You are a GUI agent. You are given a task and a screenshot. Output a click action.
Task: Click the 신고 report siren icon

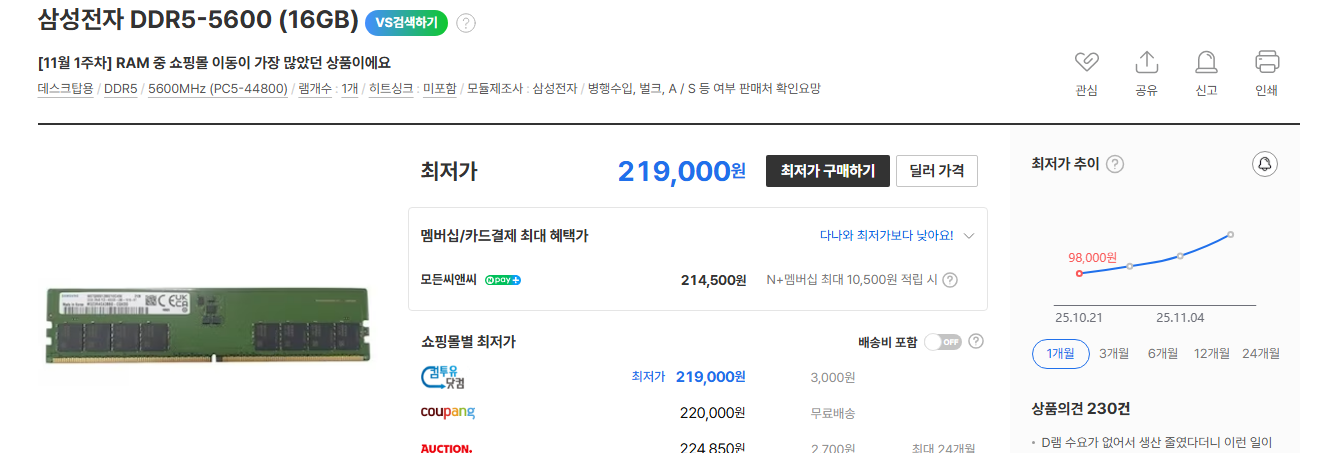[x=1206, y=62]
